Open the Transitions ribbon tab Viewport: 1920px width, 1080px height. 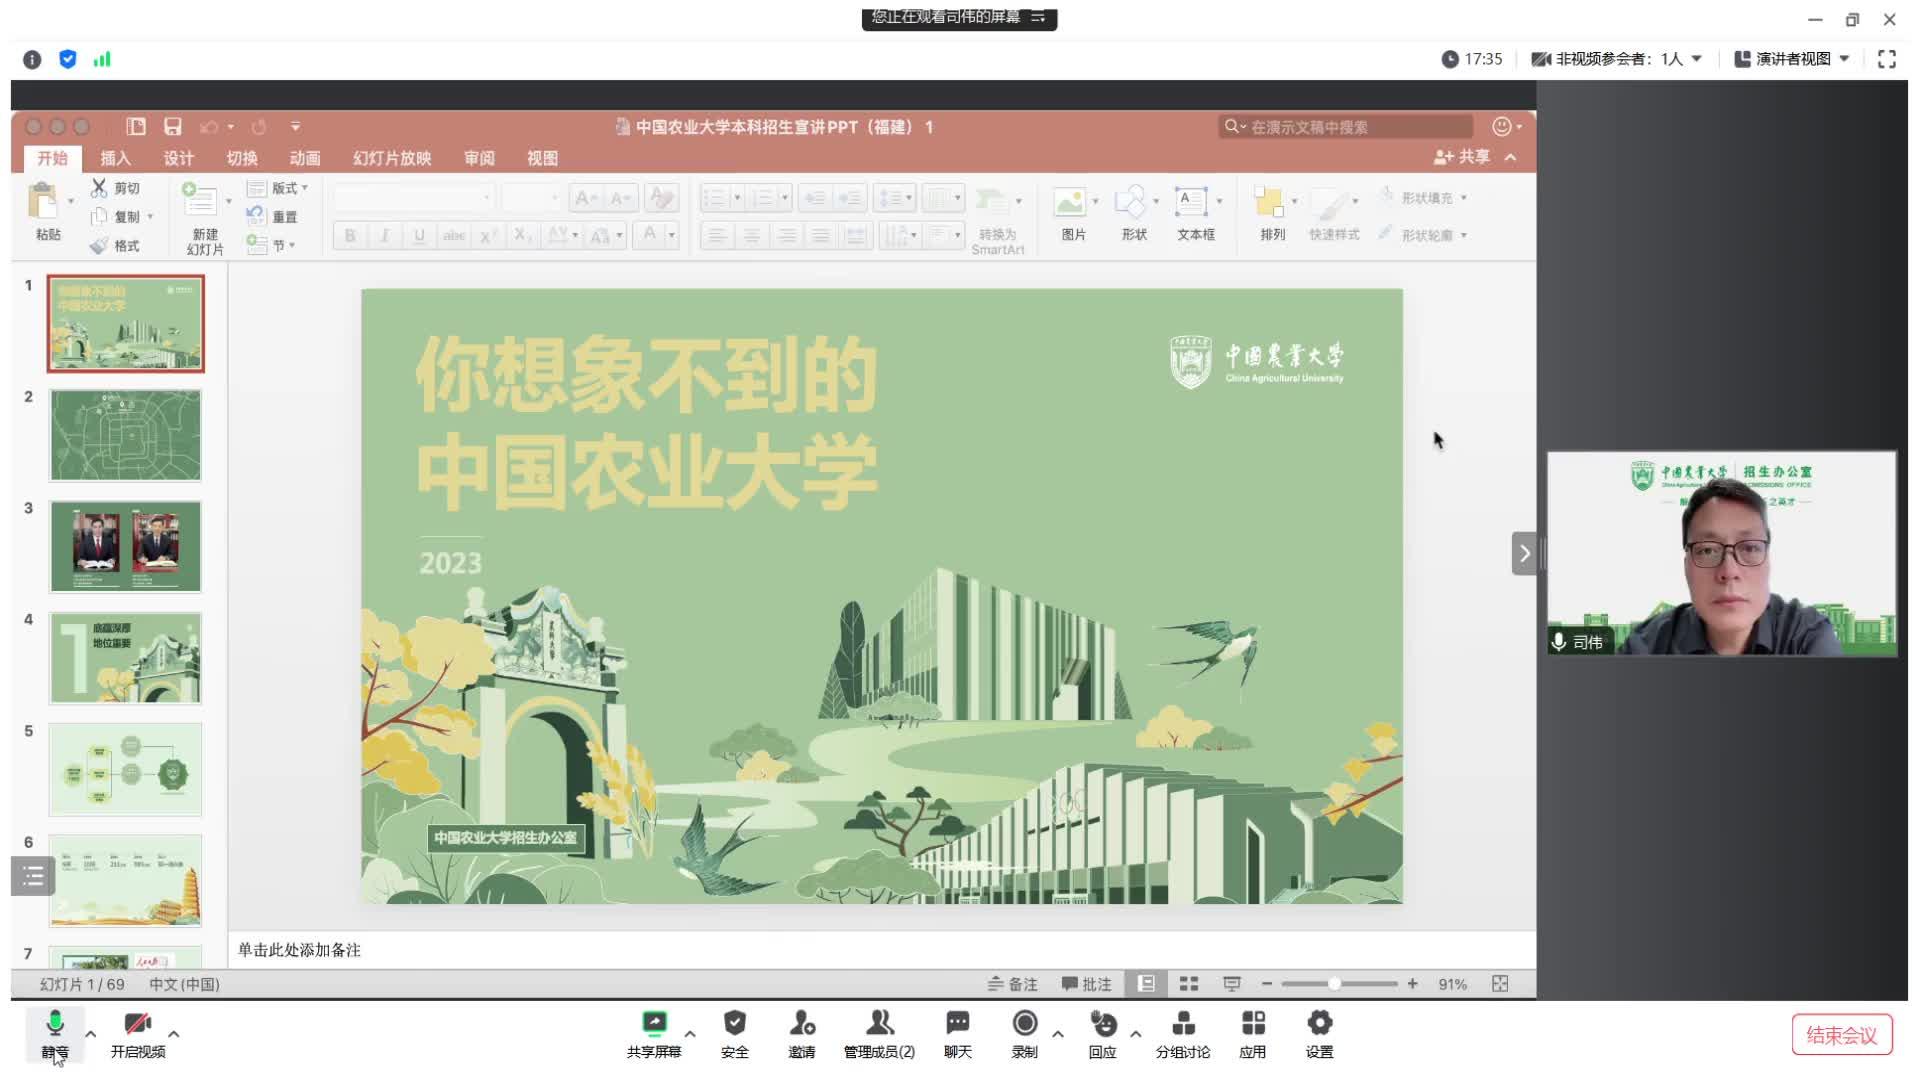(241, 158)
